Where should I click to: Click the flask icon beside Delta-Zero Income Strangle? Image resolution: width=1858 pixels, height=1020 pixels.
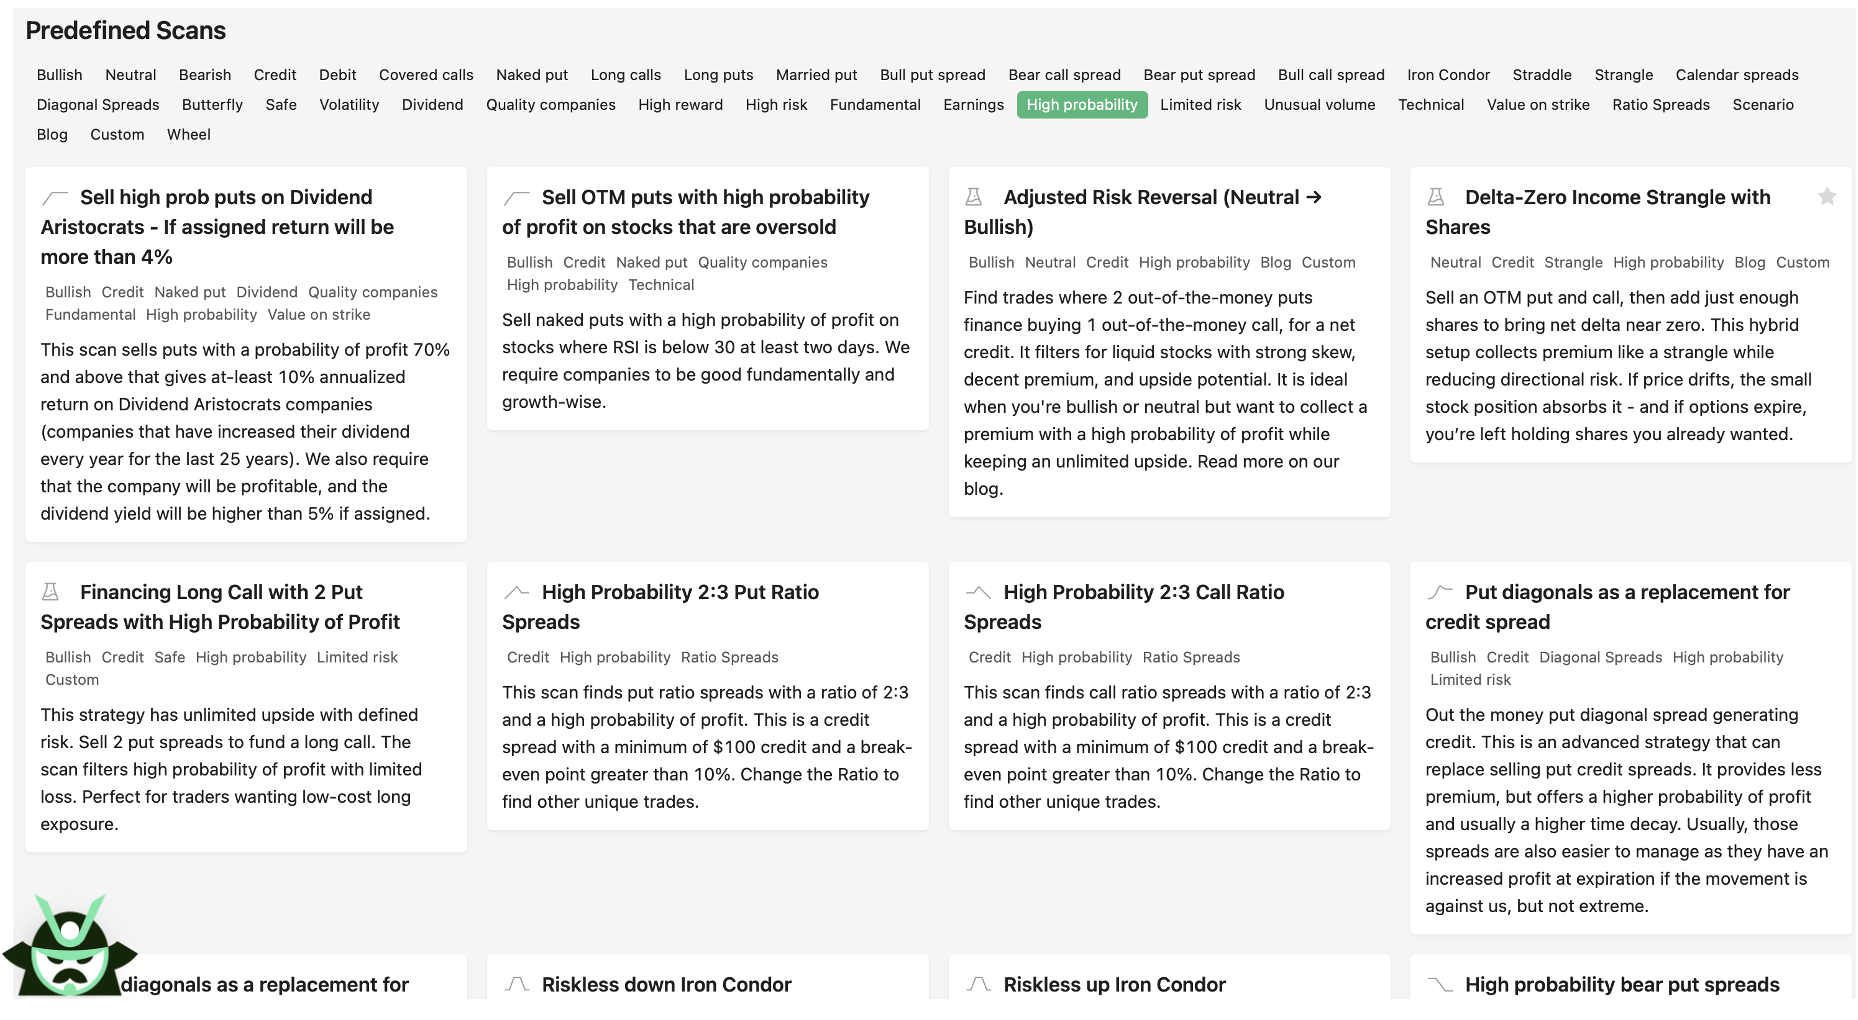point(1435,197)
